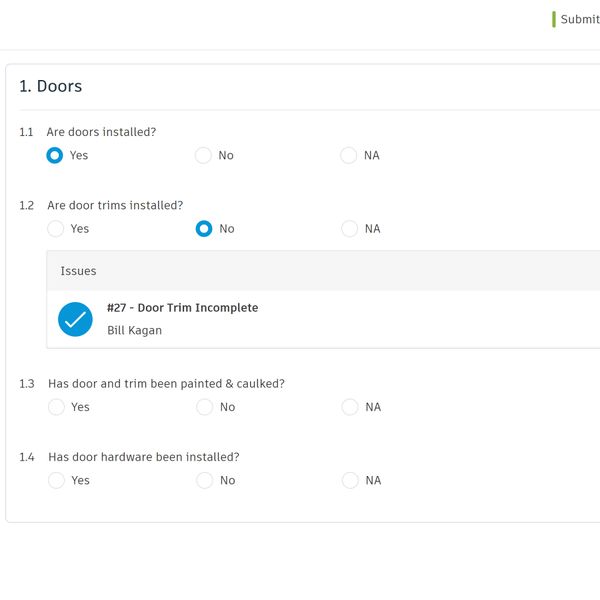Click question text 'Has door hardware been installed?'
The height and width of the screenshot is (600, 600).
tap(143, 457)
